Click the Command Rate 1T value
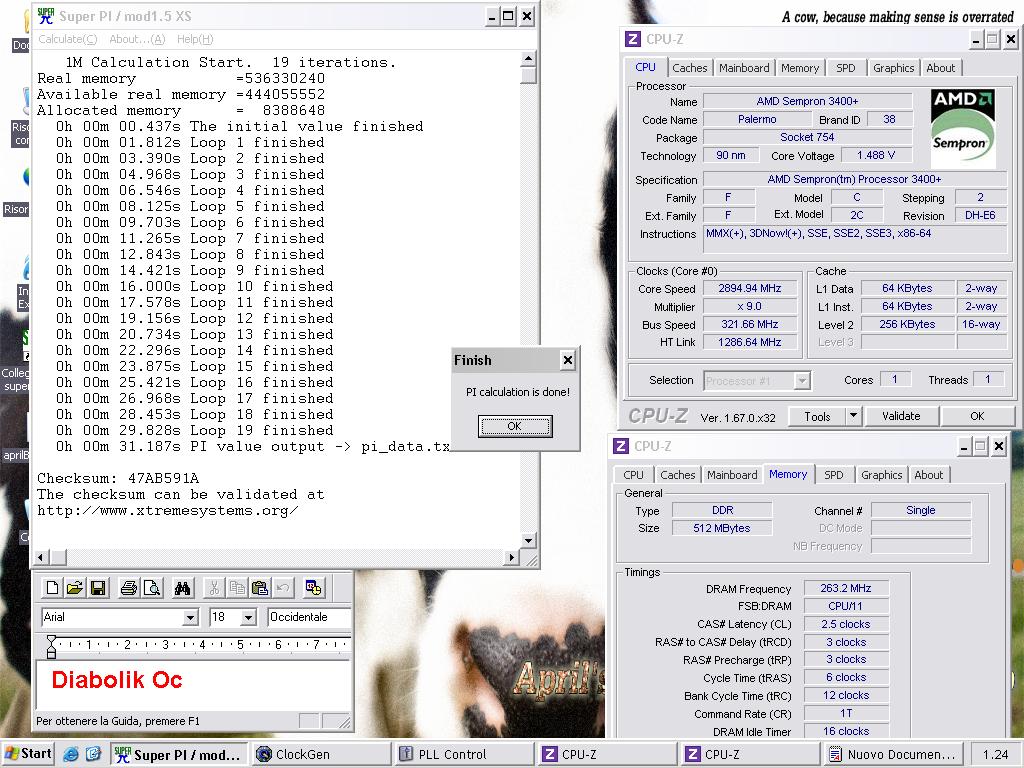 click(846, 713)
